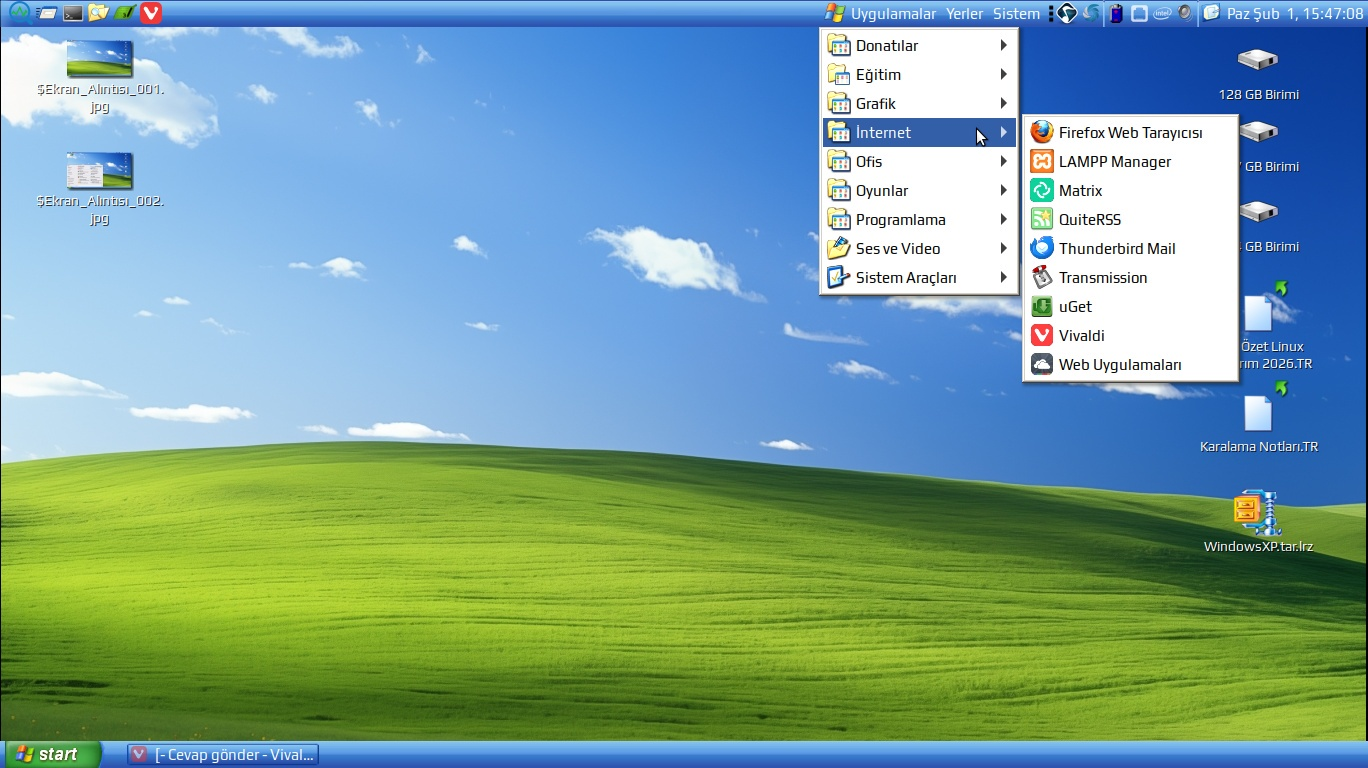The image size is (1368, 768).
Task: Open the system monitor launcher in top panel
Action: (19, 13)
